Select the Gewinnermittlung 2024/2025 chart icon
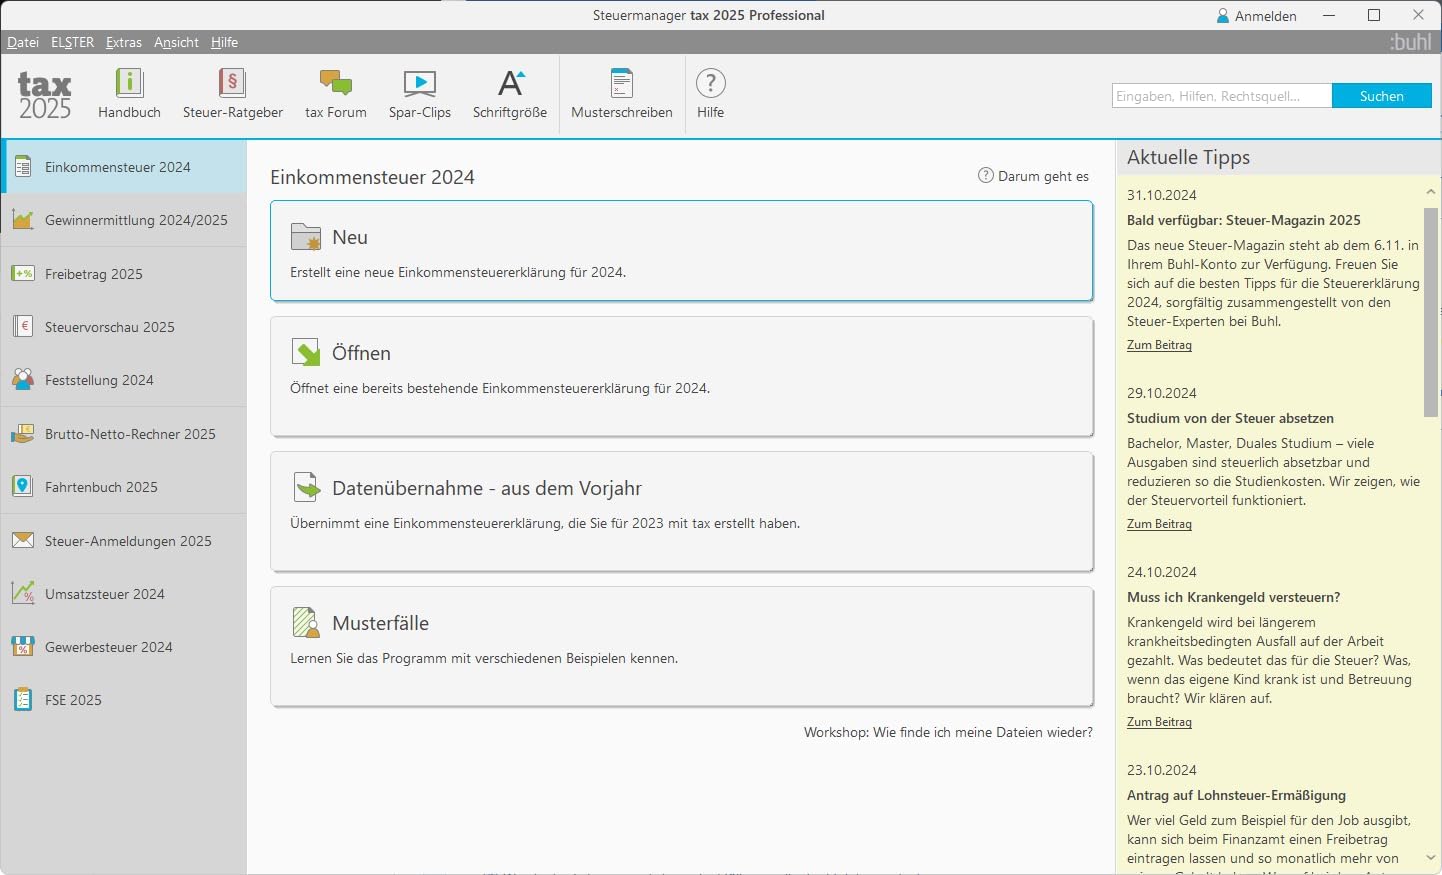Viewport: 1442px width, 875px height. pyautogui.click(x=22, y=220)
